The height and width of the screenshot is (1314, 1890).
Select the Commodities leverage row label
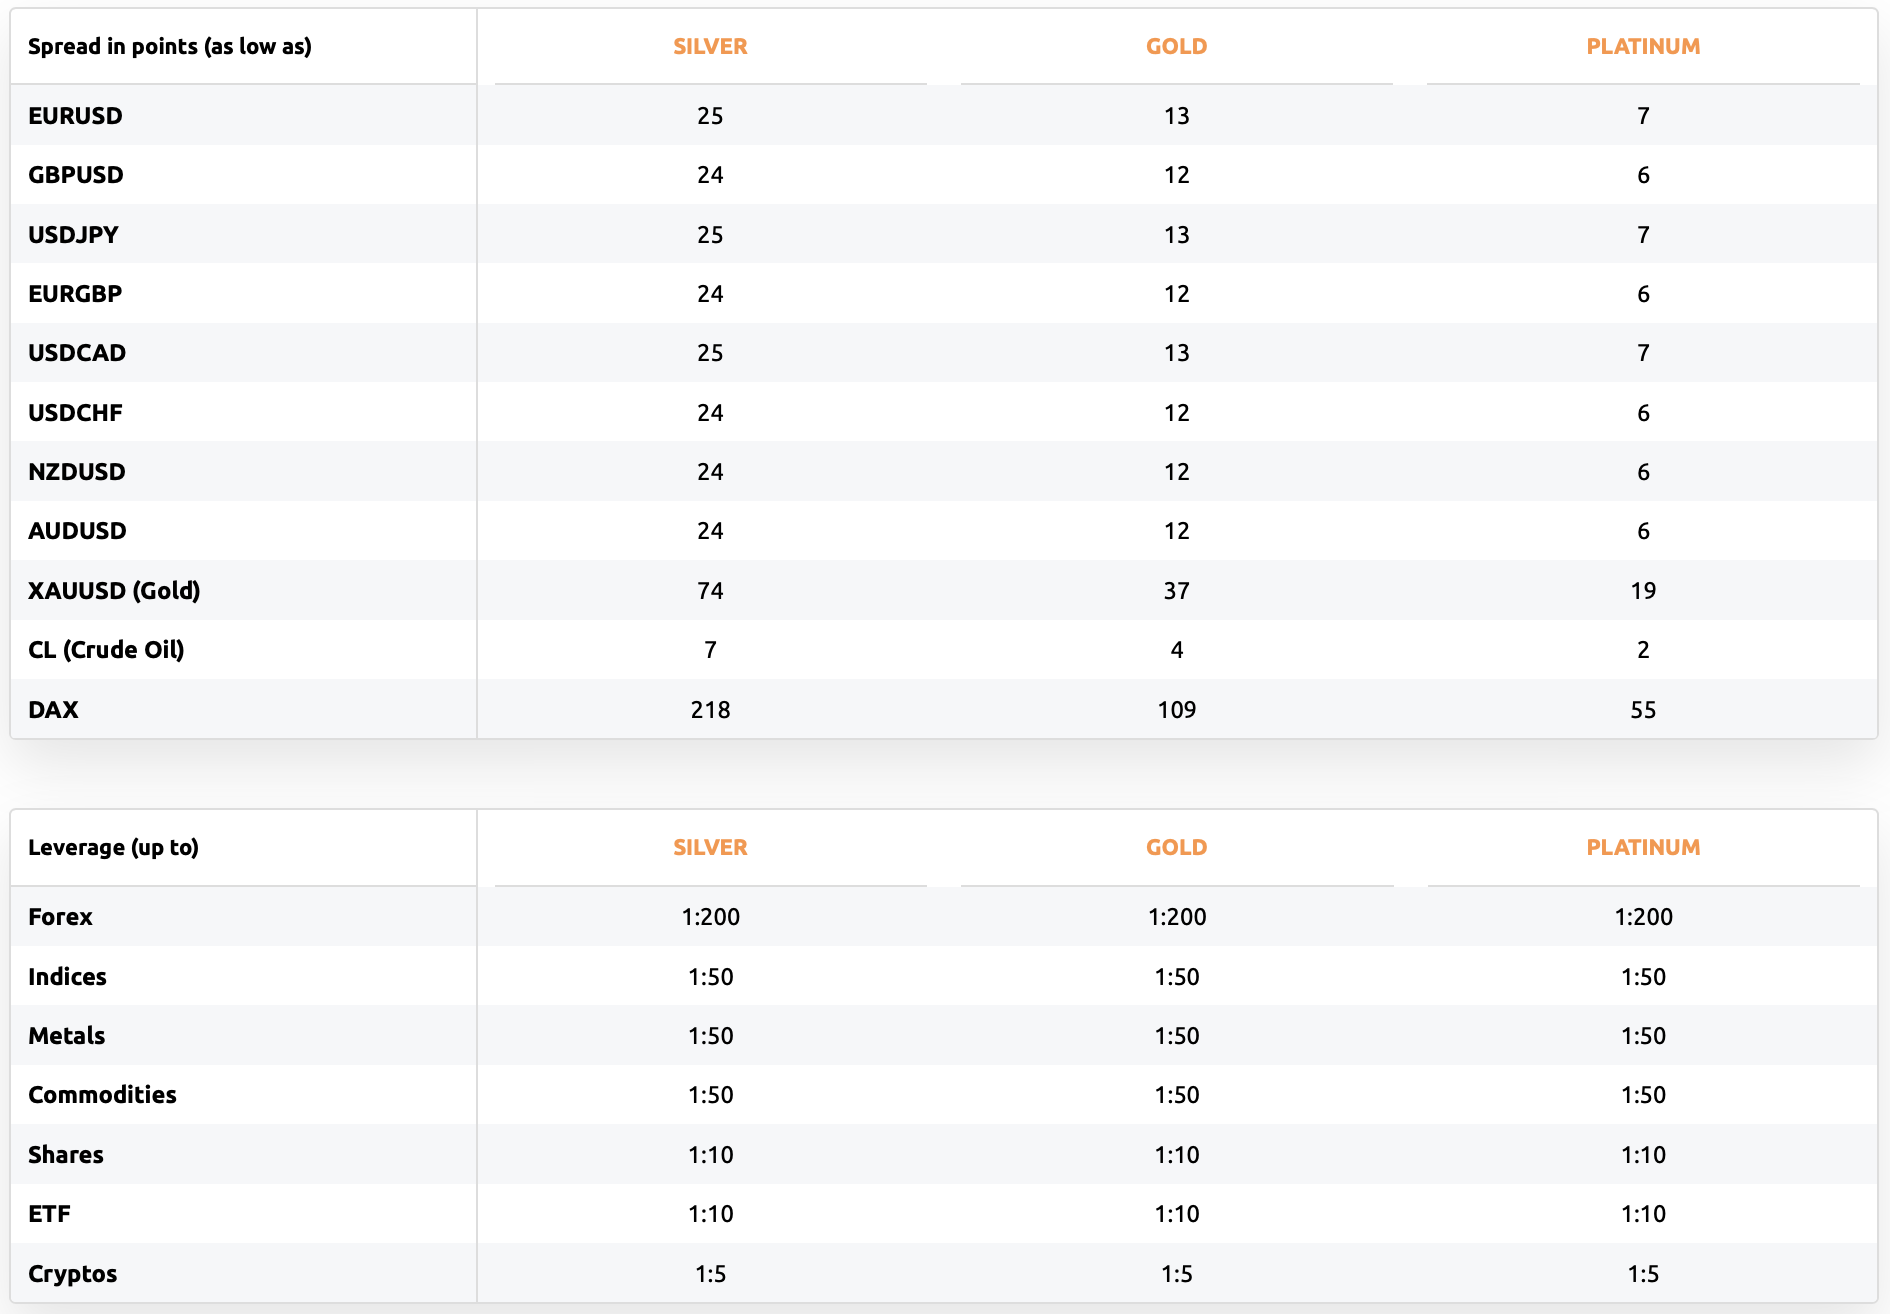coord(102,1095)
